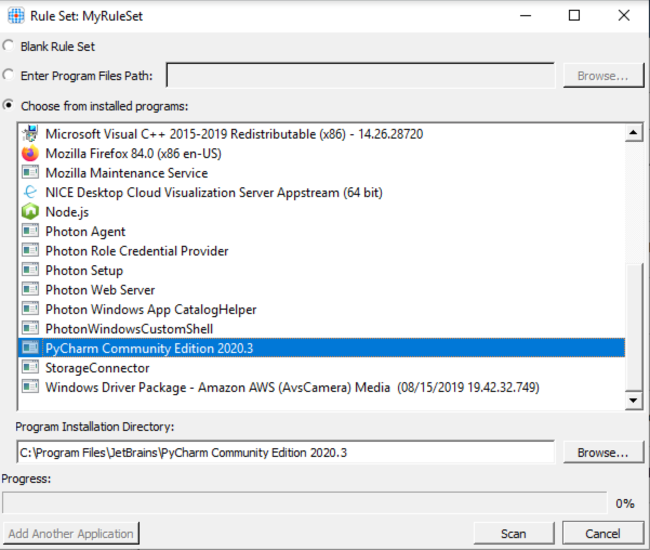Click the Photon Windows App CatalogHelper icon
Screen dimensions: 650x550
30,309
